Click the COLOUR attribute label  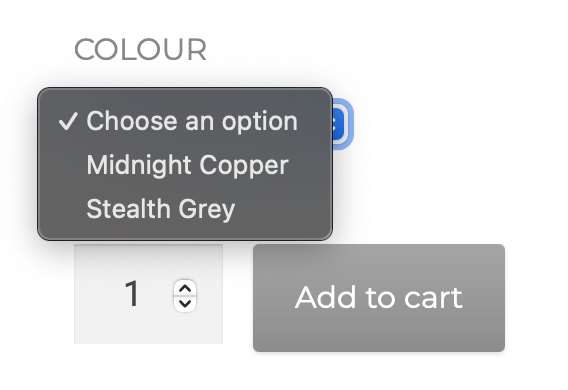click(x=141, y=50)
